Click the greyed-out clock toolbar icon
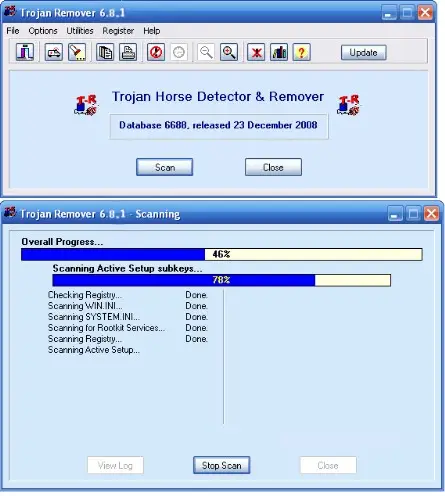The height and width of the screenshot is (496, 445). pyautogui.click(x=179, y=52)
